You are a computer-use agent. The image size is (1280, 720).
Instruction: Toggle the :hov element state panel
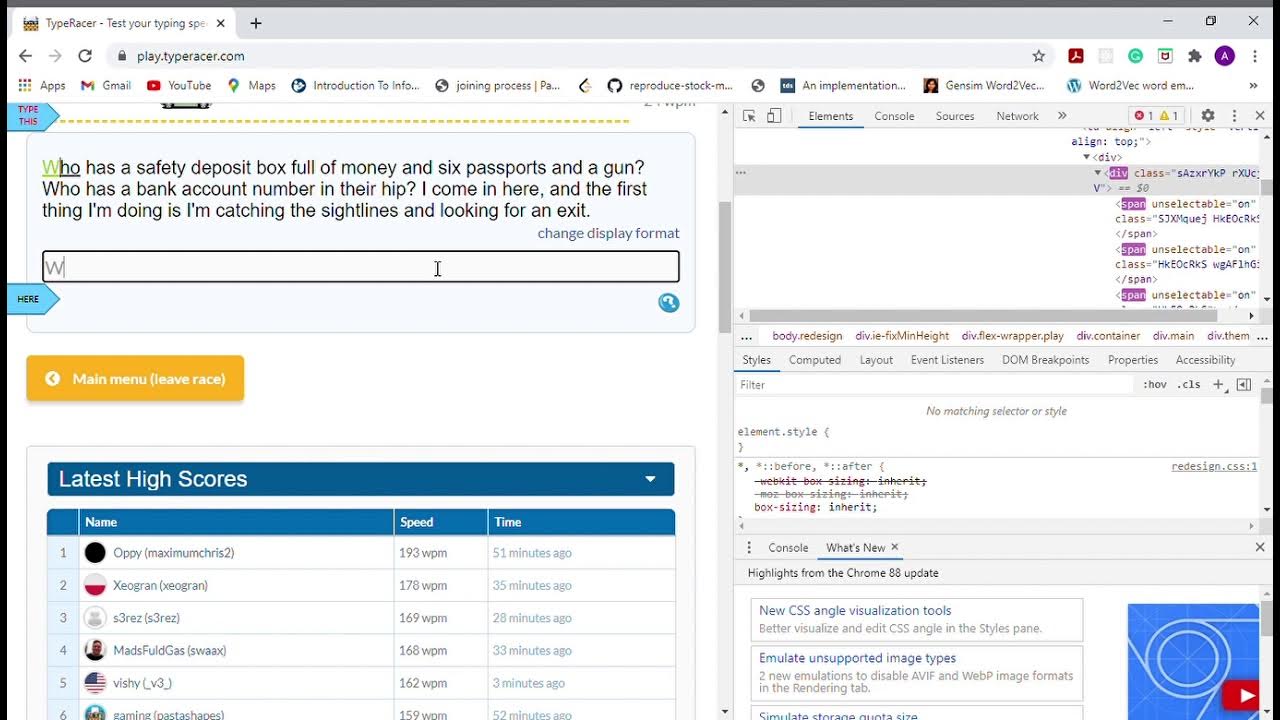[1155, 385]
